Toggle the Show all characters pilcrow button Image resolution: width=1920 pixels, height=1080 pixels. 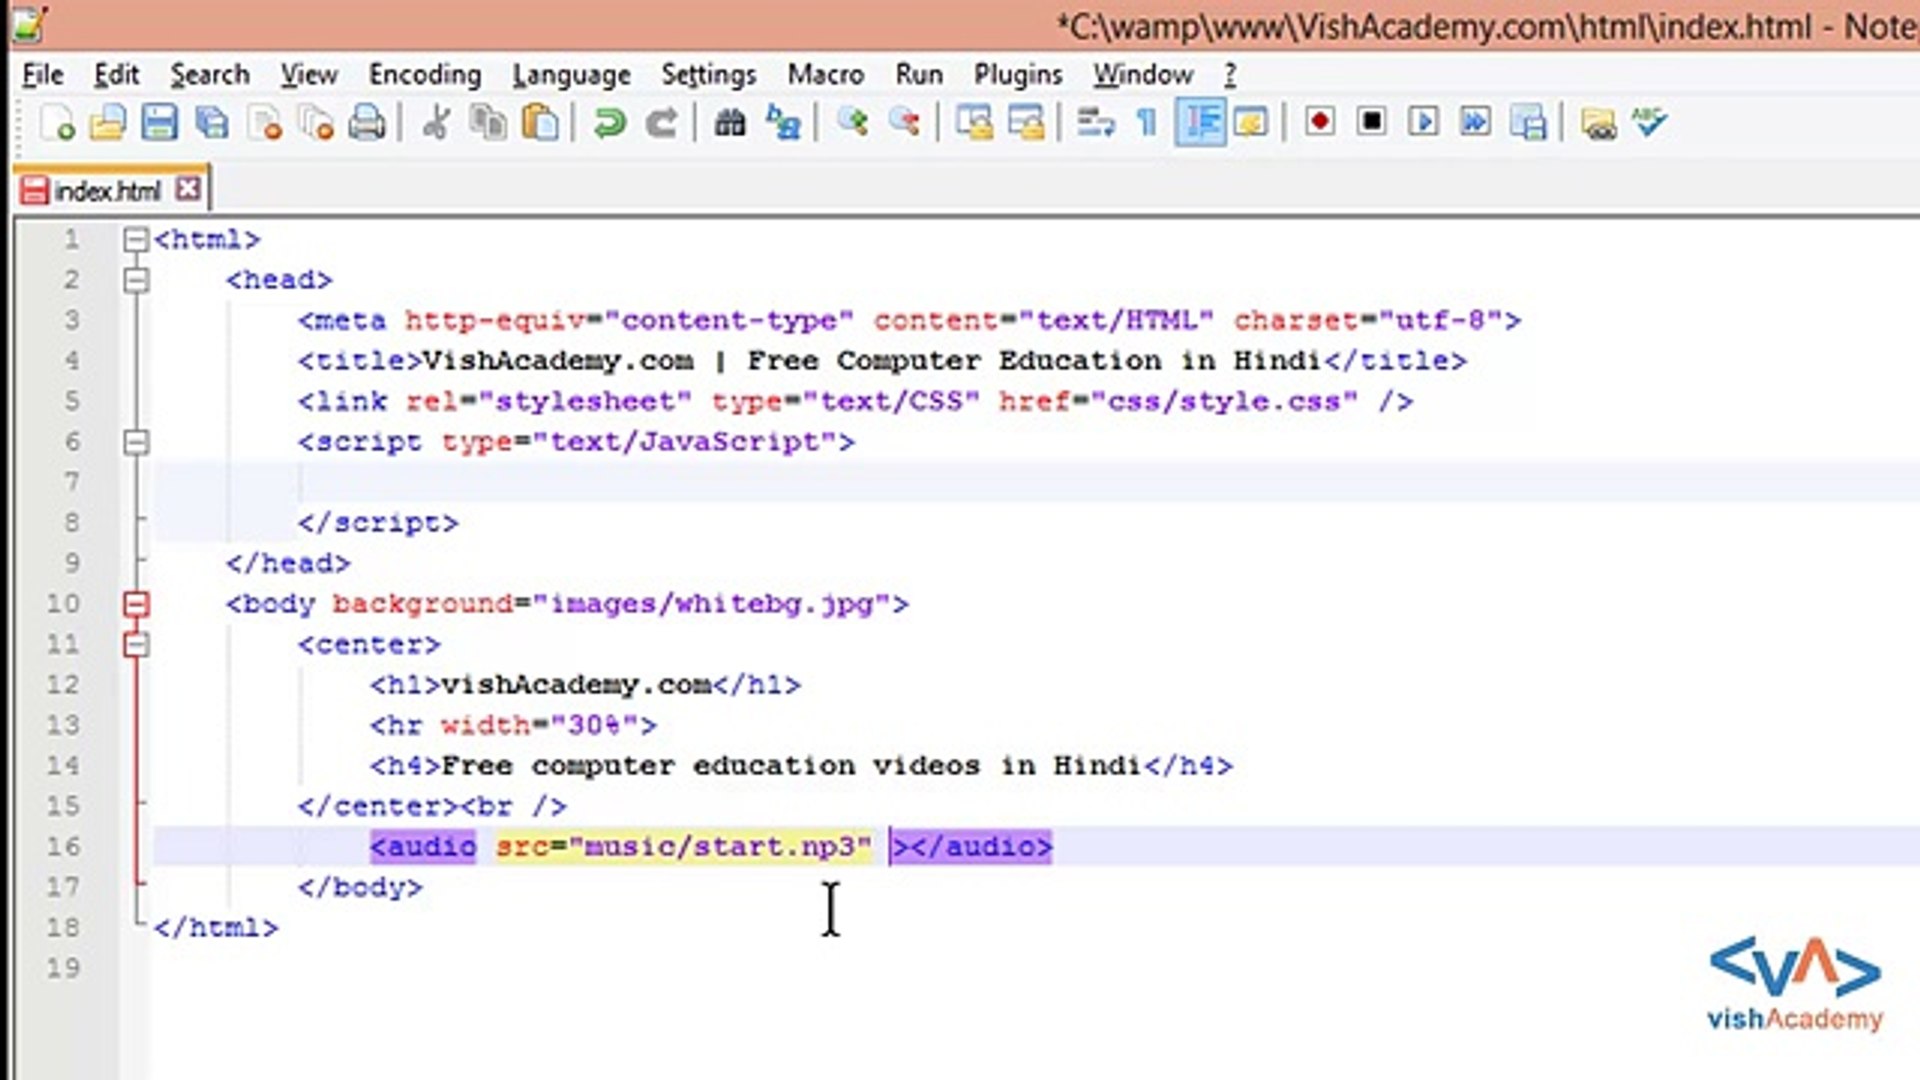click(x=1147, y=123)
